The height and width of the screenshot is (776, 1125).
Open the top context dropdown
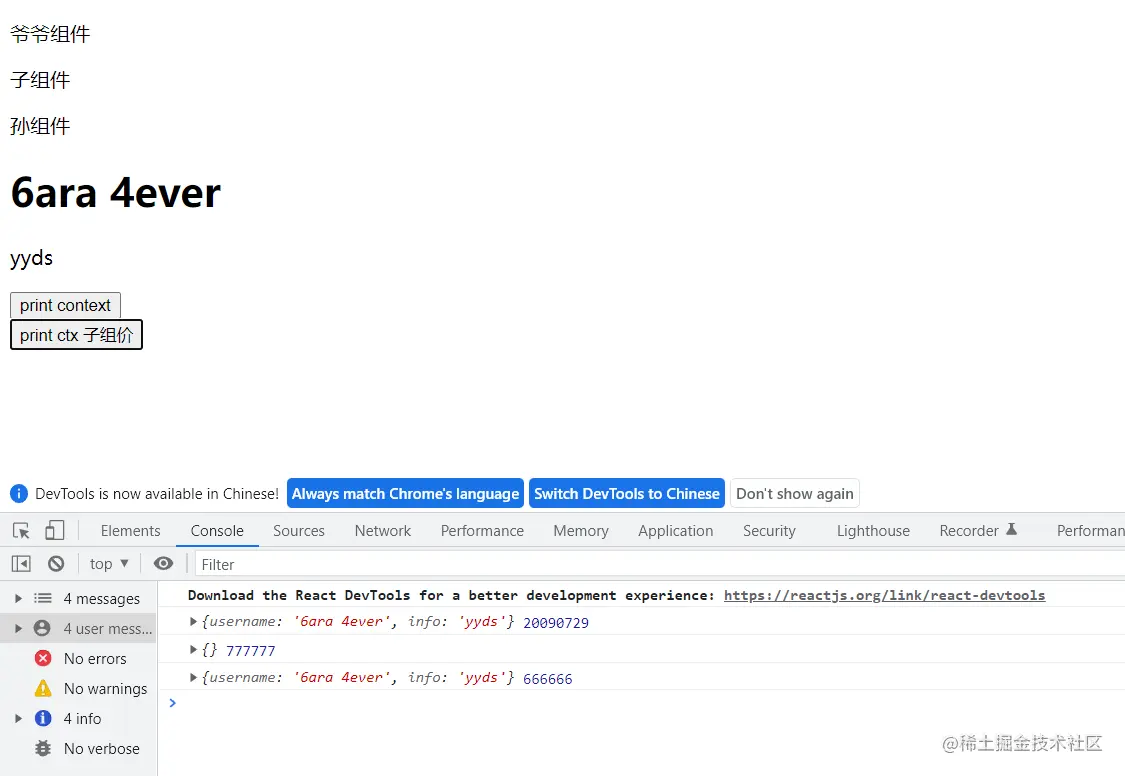coord(109,564)
